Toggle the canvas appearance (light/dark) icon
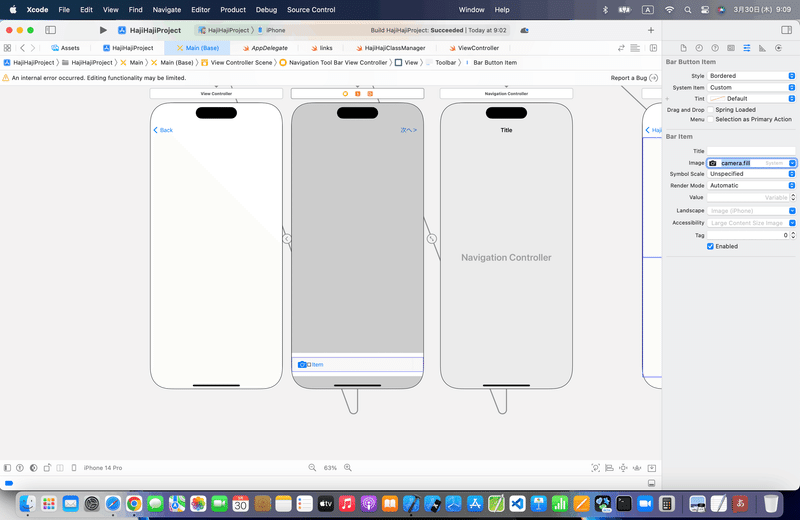The width and height of the screenshot is (800, 520). click(34, 467)
